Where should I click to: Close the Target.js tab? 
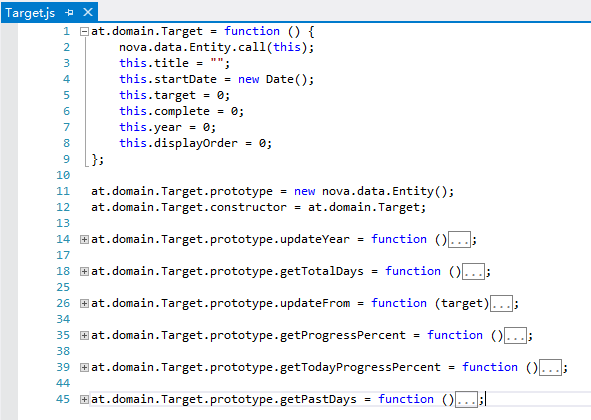click(x=88, y=12)
